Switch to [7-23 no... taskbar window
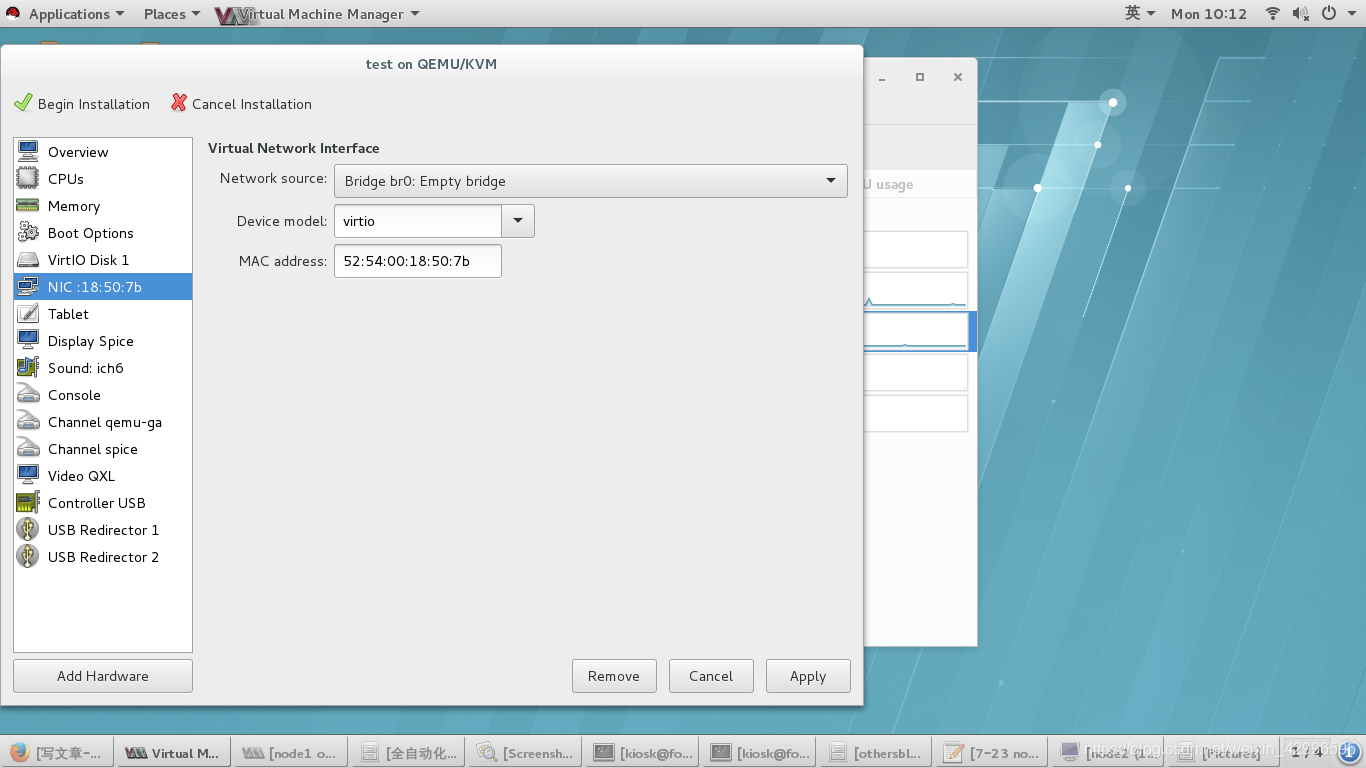 point(993,753)
